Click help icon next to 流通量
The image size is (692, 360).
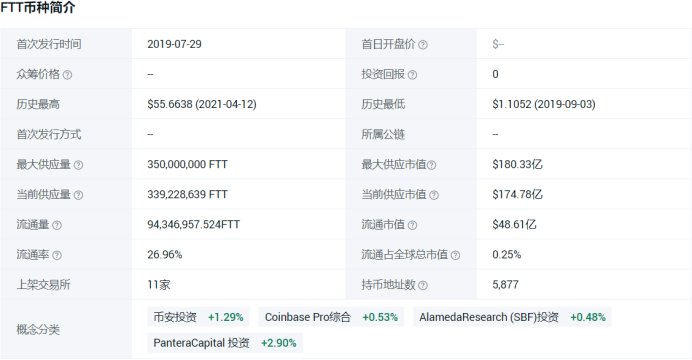coord(57,225)
